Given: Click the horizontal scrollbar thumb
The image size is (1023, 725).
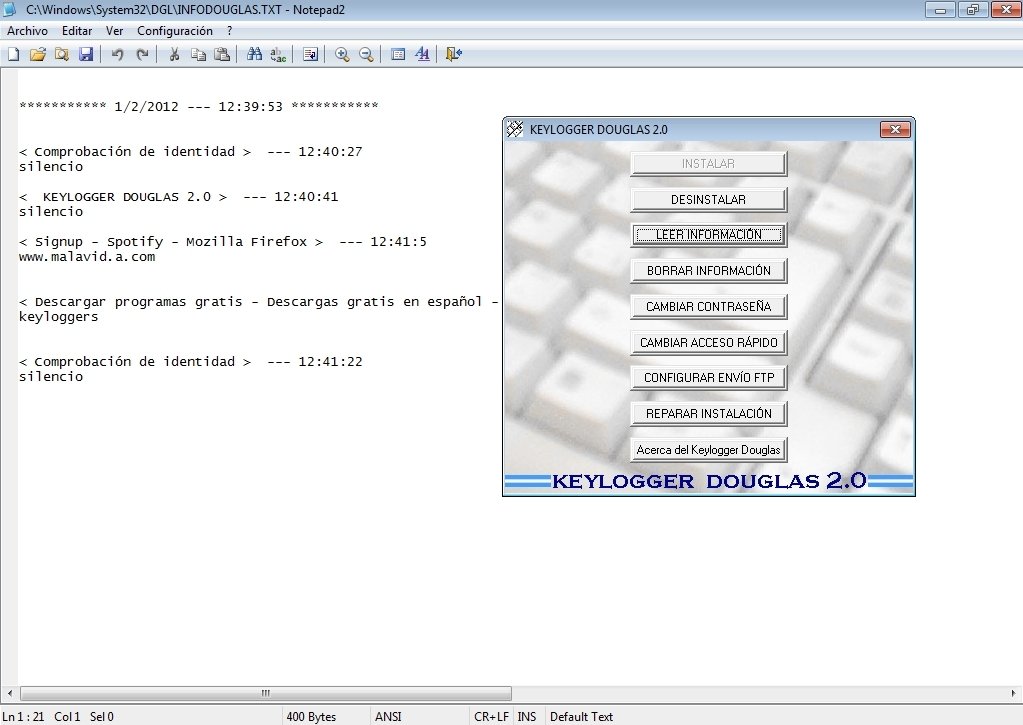Looking at the screenshot, I should pos(266,693).
